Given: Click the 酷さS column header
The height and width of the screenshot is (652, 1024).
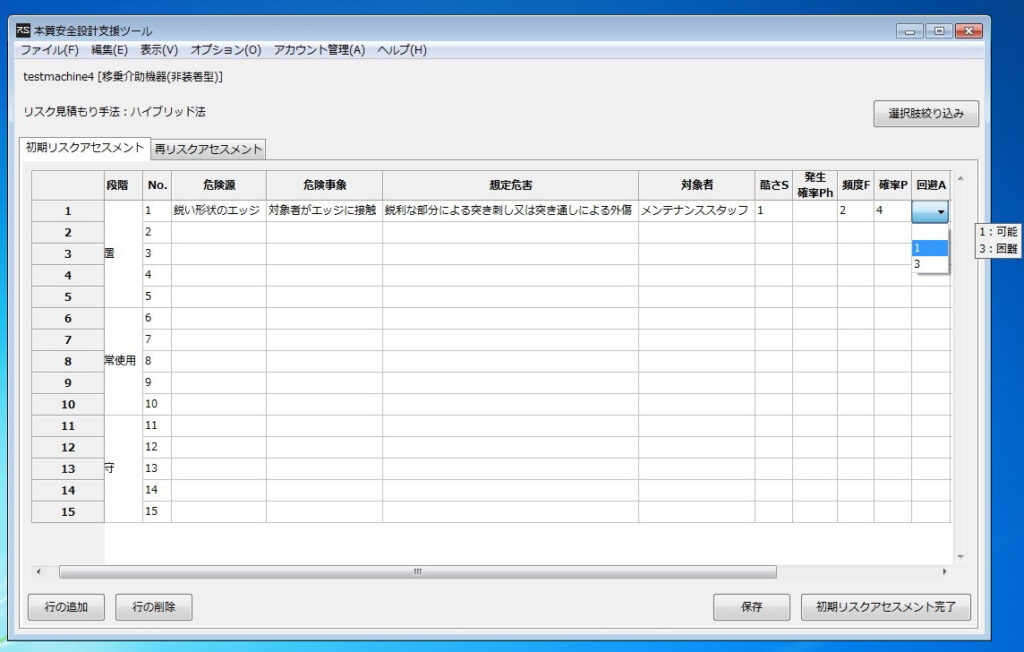Looking at the screenshot, I should tap(774, 186).
